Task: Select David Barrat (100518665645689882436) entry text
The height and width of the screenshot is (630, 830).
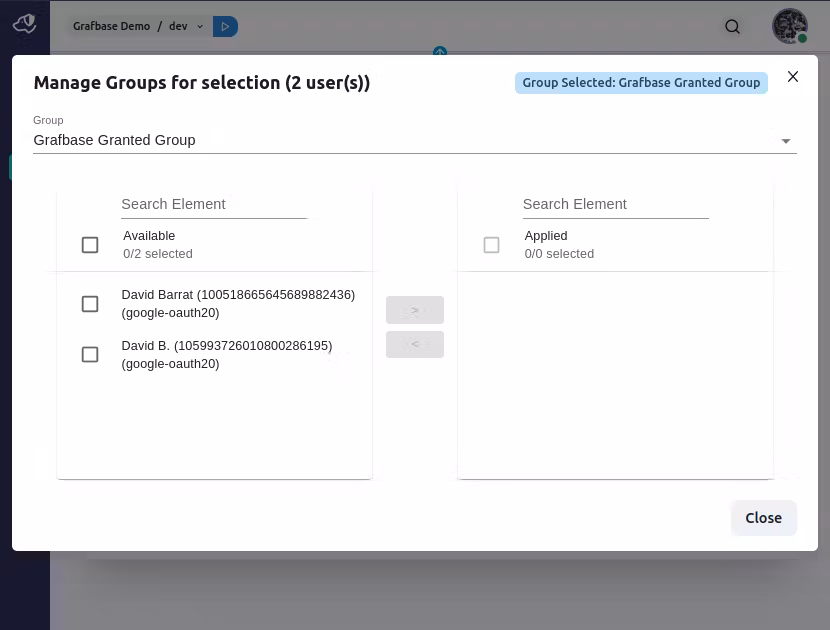Action: coord(238,303)
